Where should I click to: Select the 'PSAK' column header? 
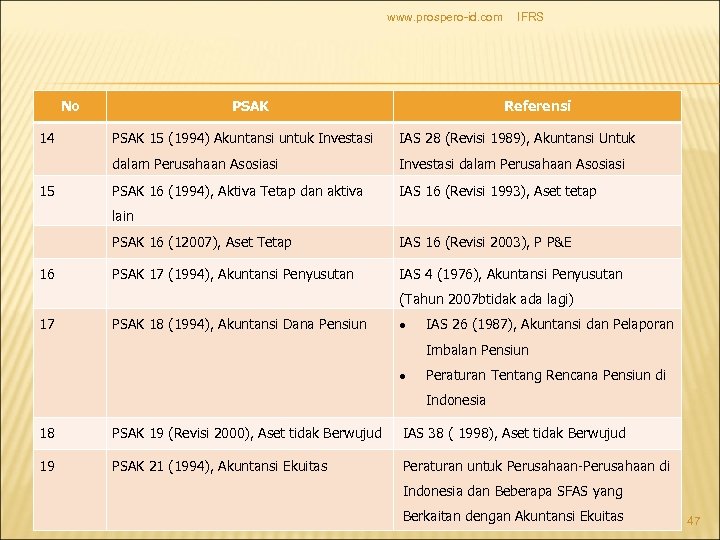[250, 106]
